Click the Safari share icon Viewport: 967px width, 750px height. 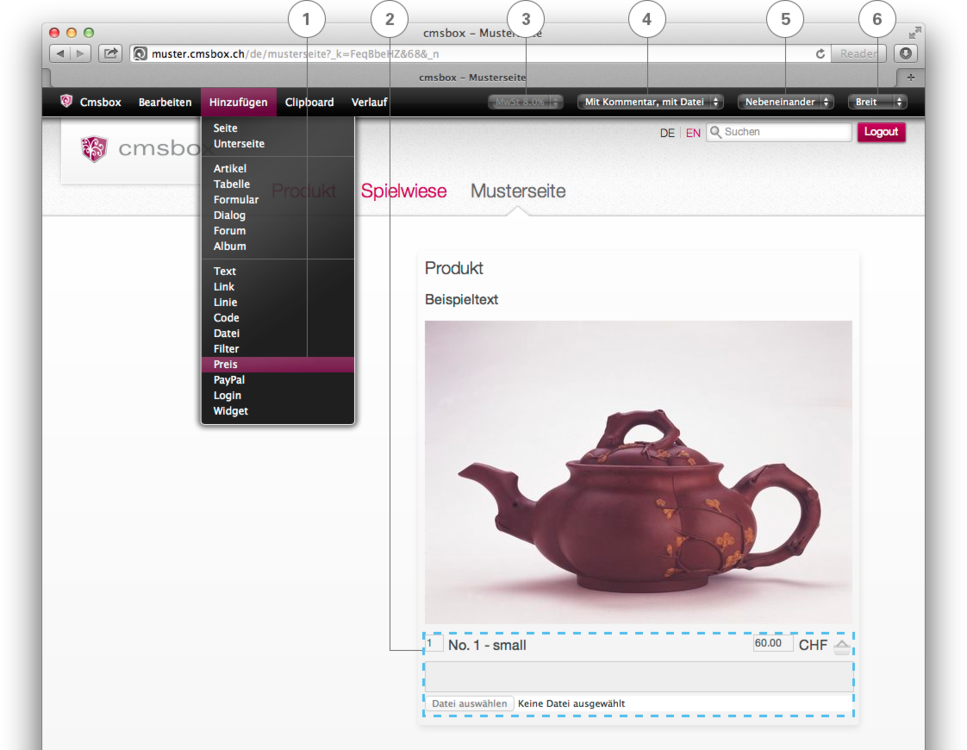click(110, 54)
